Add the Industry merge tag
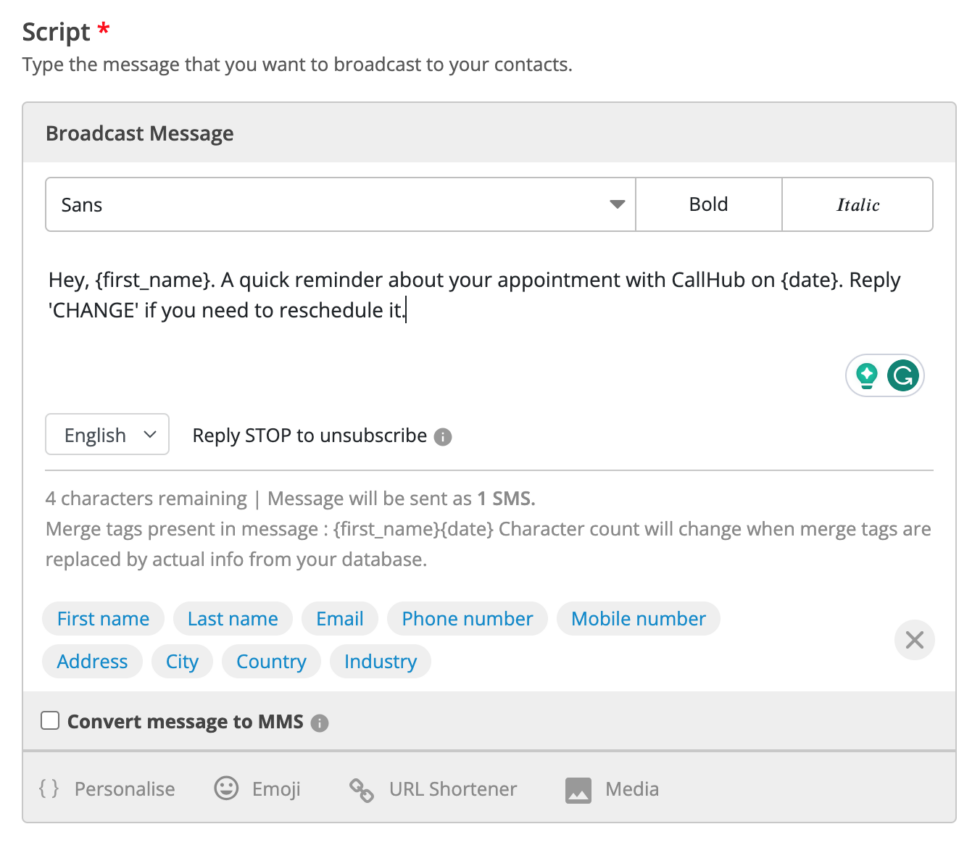980x845 pixels. (381, 661)
